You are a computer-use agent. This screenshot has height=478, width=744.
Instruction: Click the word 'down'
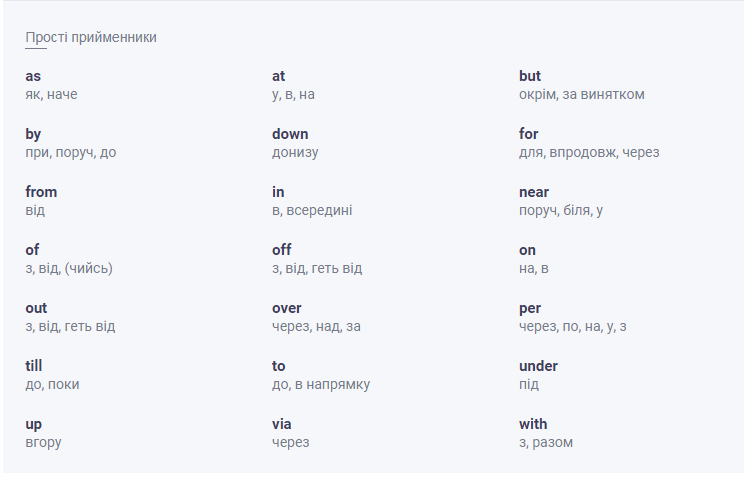[x=290, y=134]
